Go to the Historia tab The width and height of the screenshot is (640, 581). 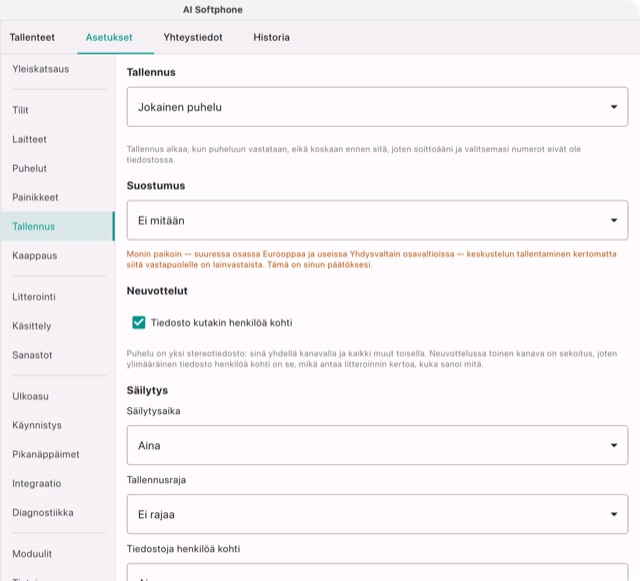coord(271,37)
